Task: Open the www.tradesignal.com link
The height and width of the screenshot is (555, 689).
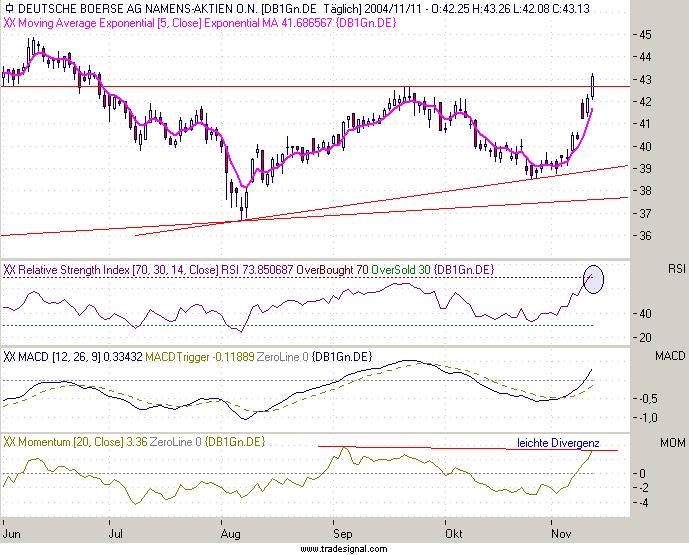Action: tap(344, 548)
